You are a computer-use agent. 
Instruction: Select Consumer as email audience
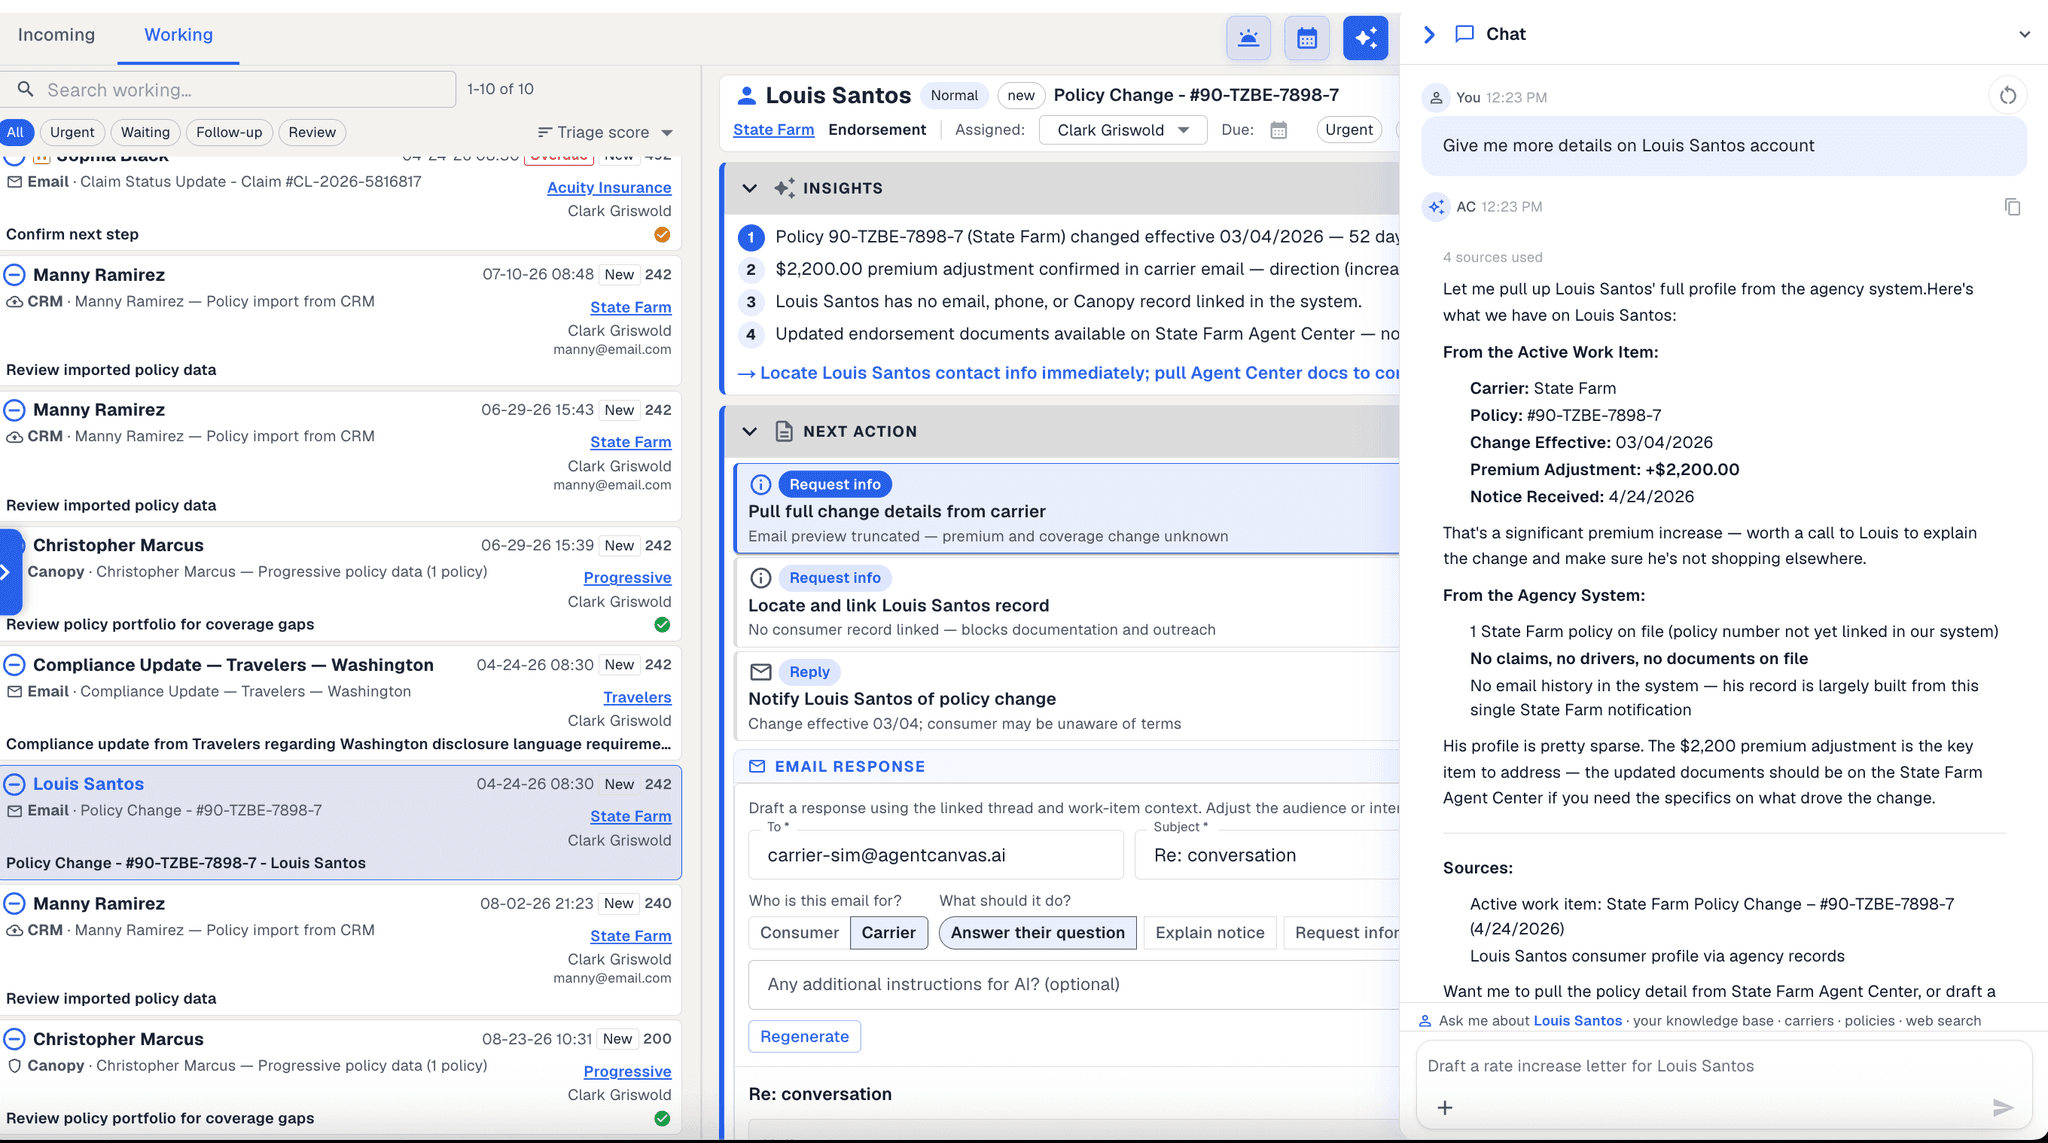point(799,933)
